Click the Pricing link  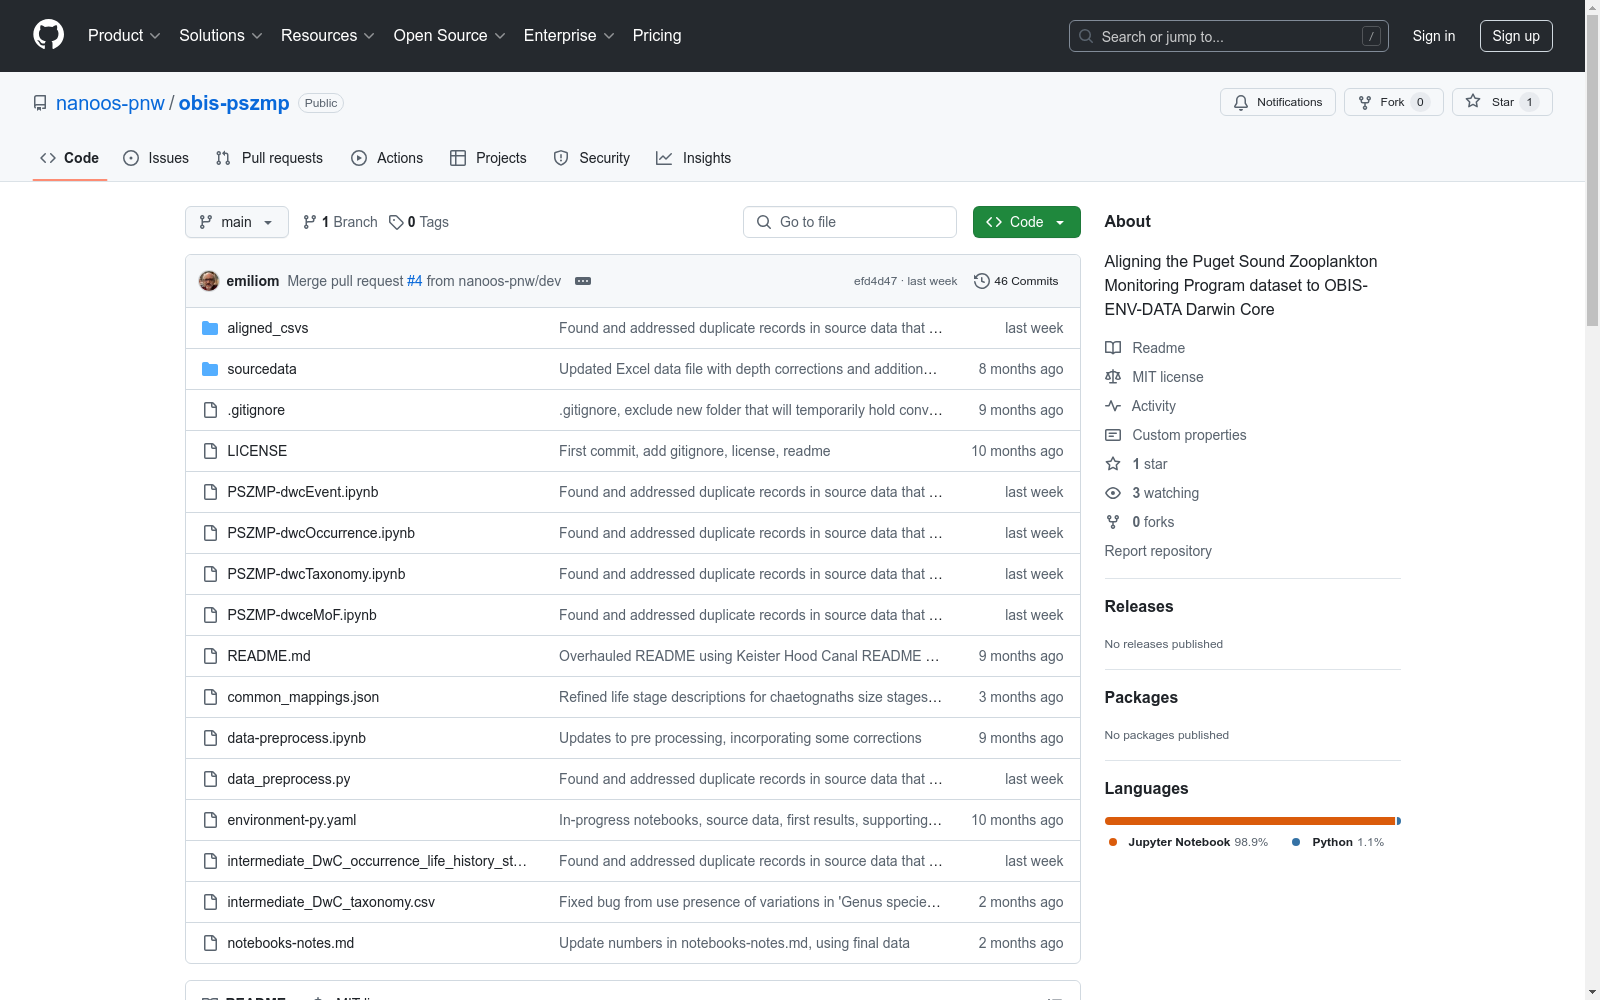click(x=657, y=36)
